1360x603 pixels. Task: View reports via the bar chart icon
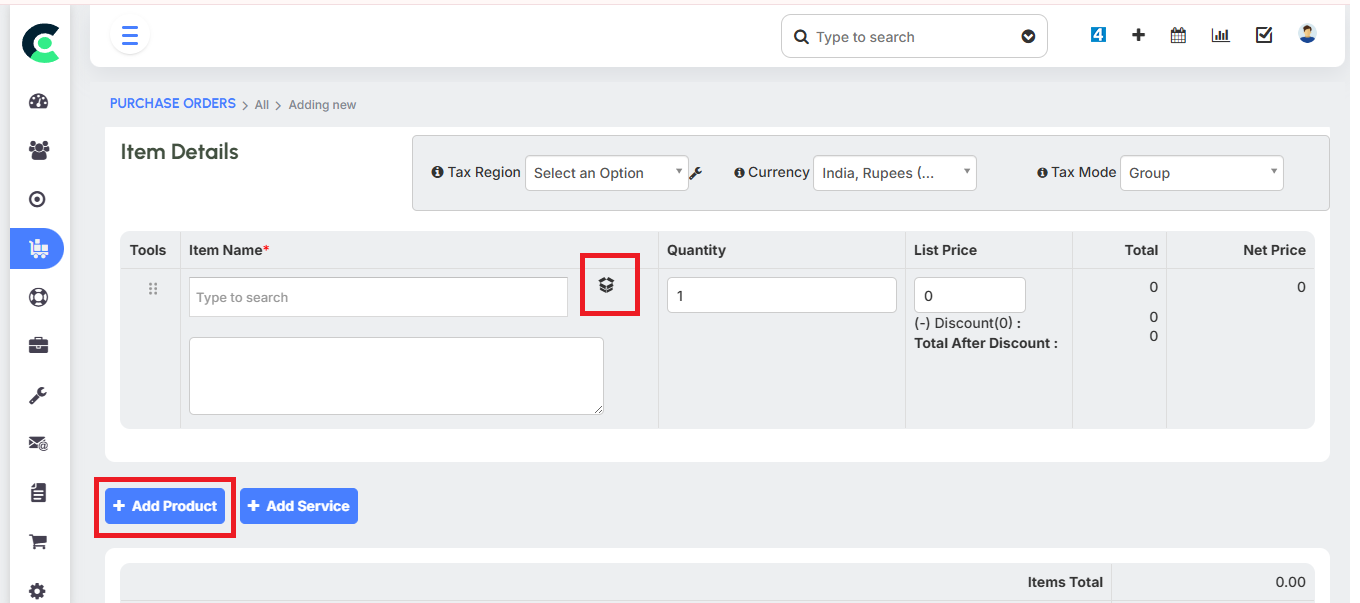[1220, 34]
